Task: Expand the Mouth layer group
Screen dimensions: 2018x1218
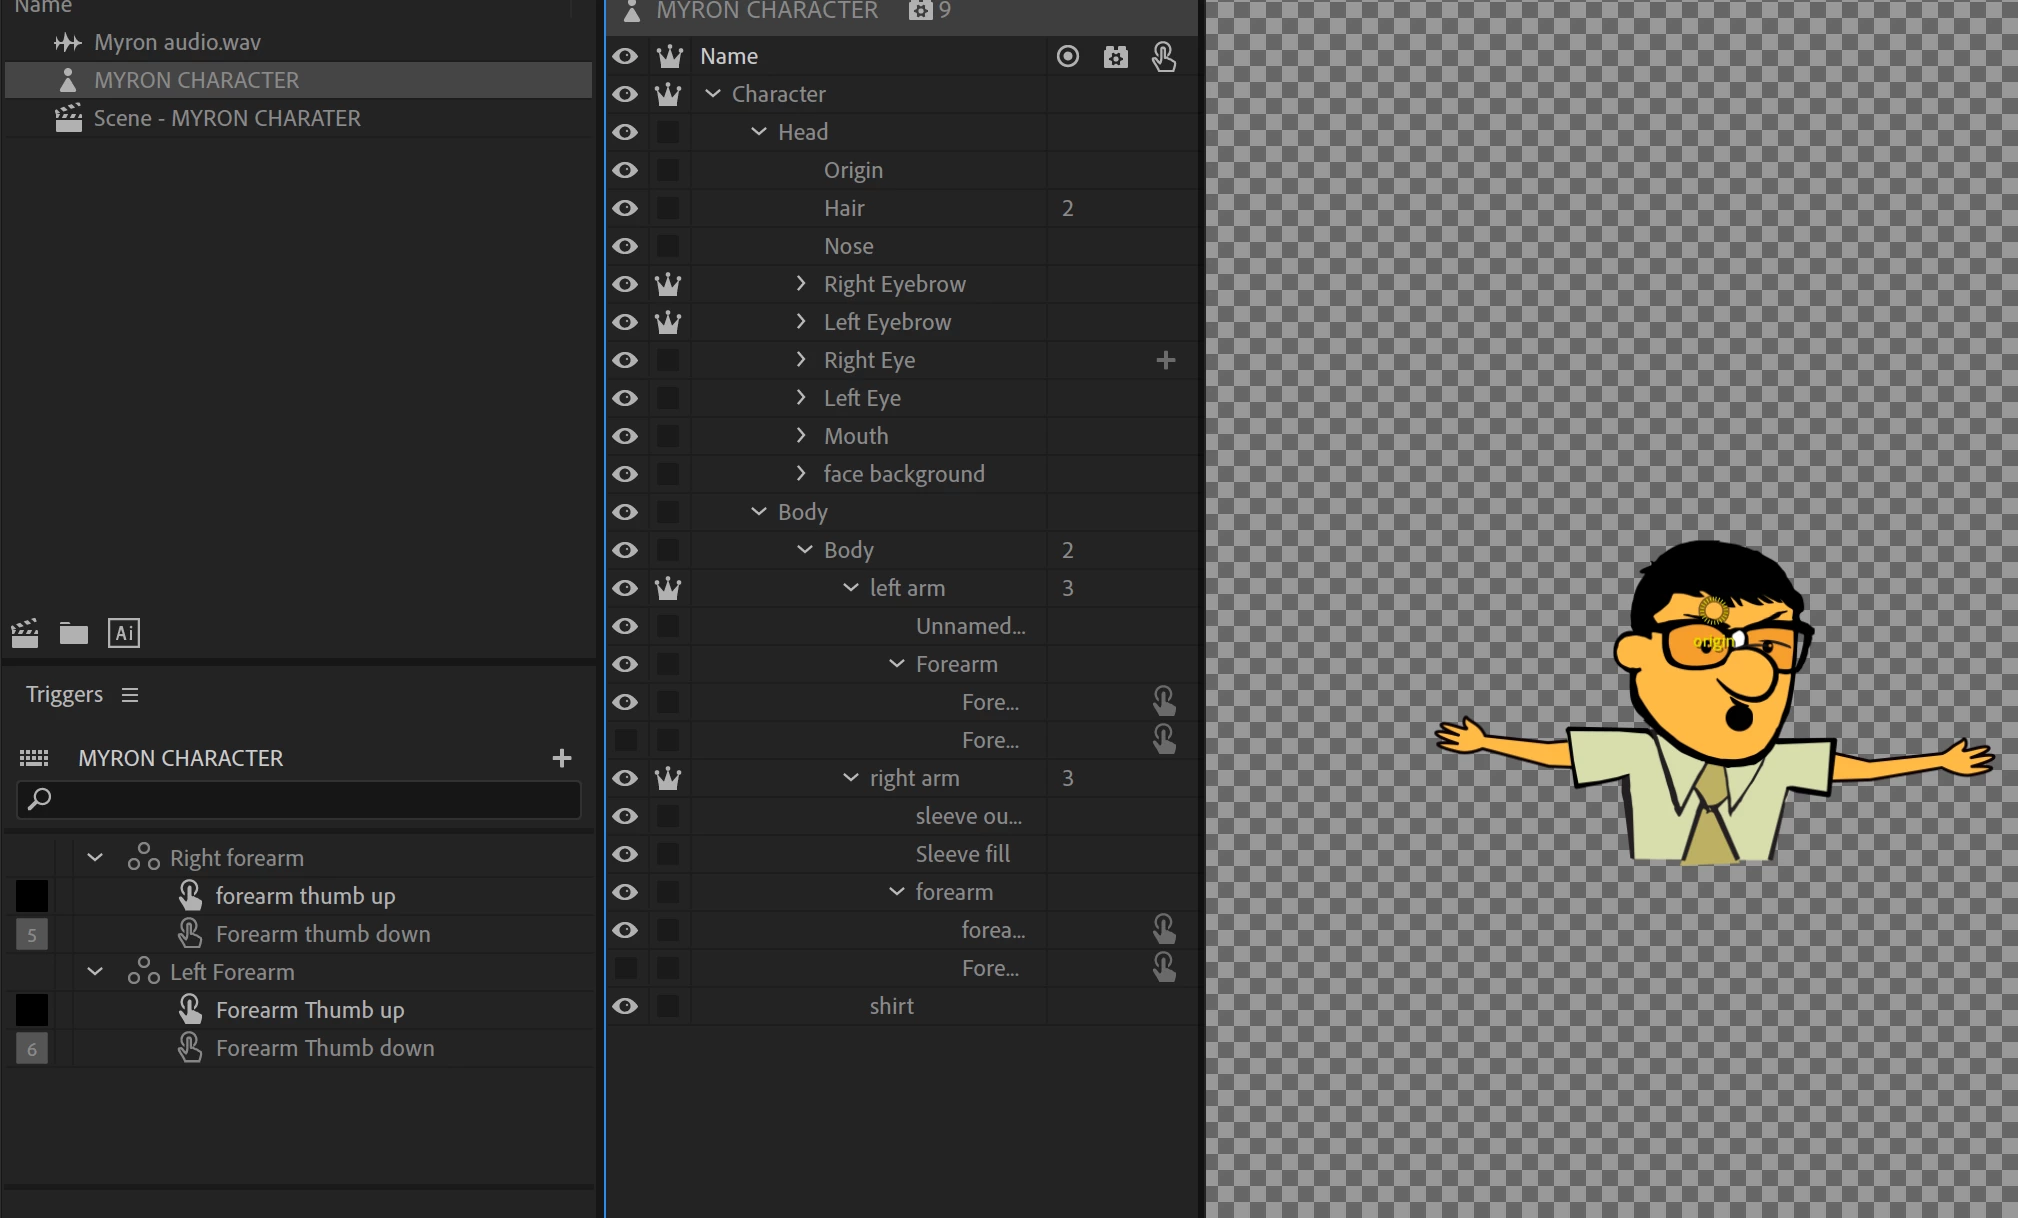Action: 801,436
